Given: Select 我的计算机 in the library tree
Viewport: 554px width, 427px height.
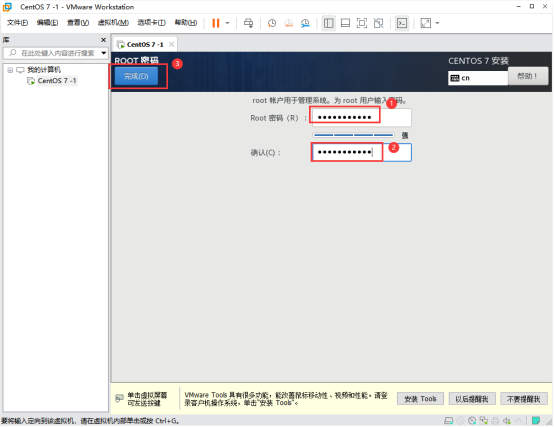Looking at the screenshot, I should [44, 70].
